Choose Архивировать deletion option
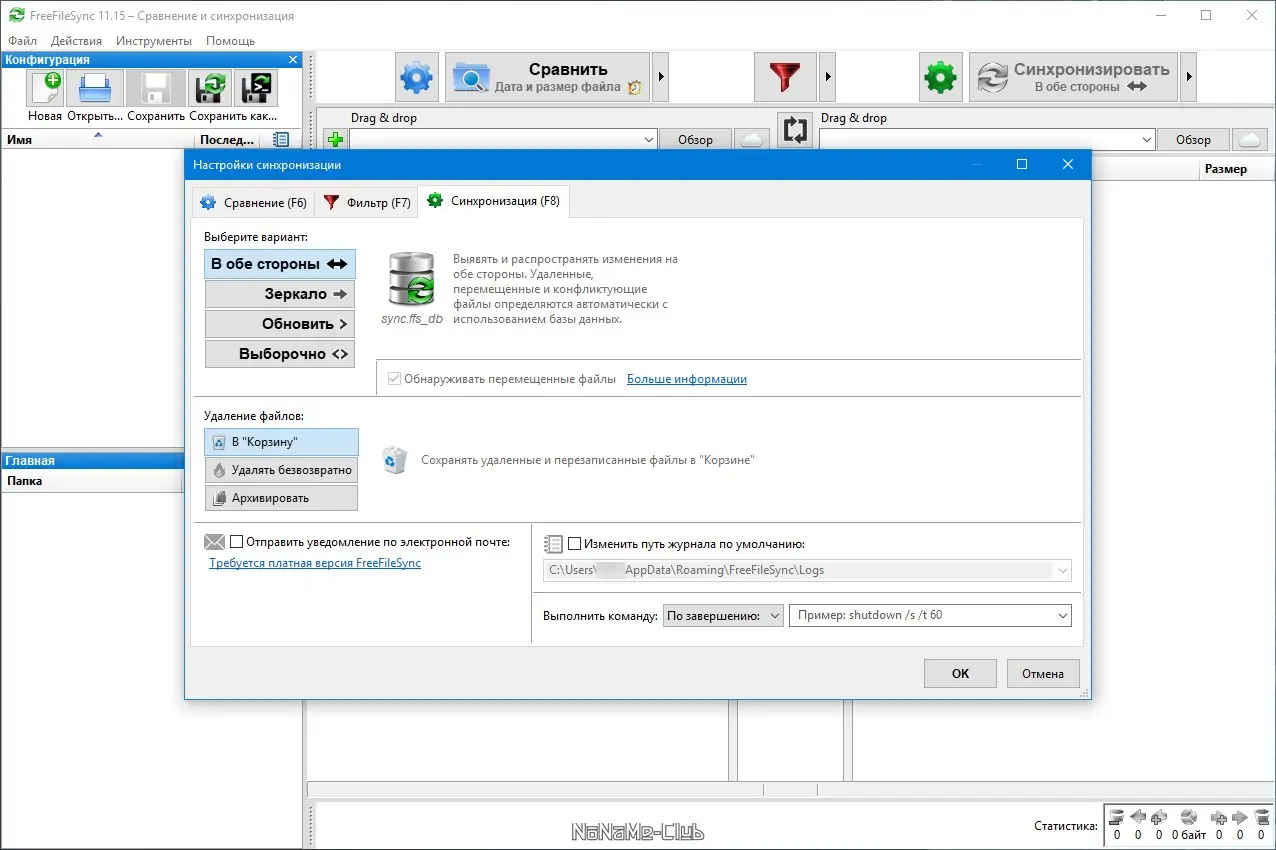This screenshot has width=1276, height=850. point(281,497)
